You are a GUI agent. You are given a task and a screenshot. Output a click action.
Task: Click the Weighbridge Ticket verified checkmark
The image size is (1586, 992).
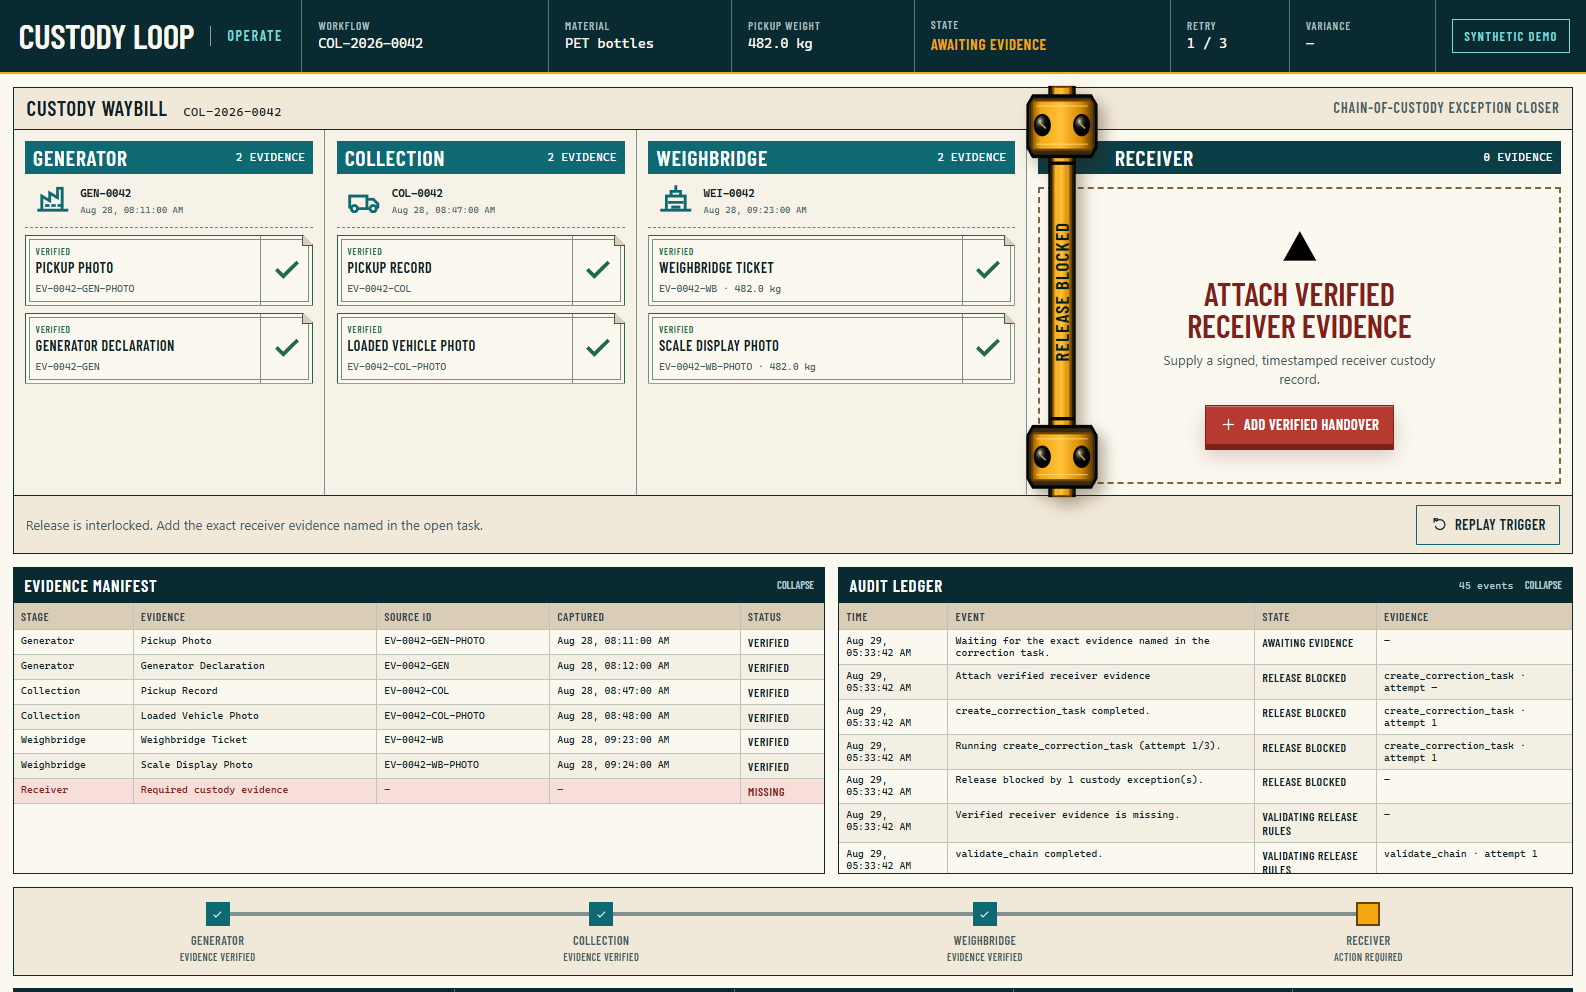pyautogui.click(x=988, y=269)
